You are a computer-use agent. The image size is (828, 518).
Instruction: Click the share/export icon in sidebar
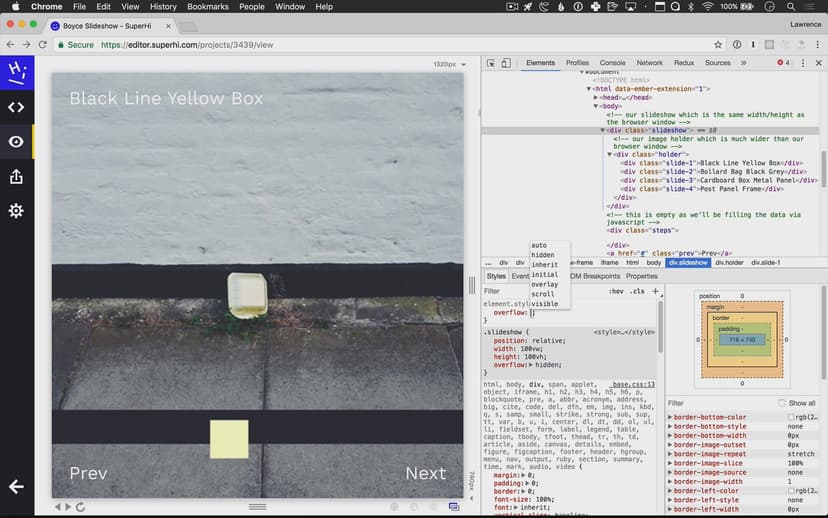point(16,177)
